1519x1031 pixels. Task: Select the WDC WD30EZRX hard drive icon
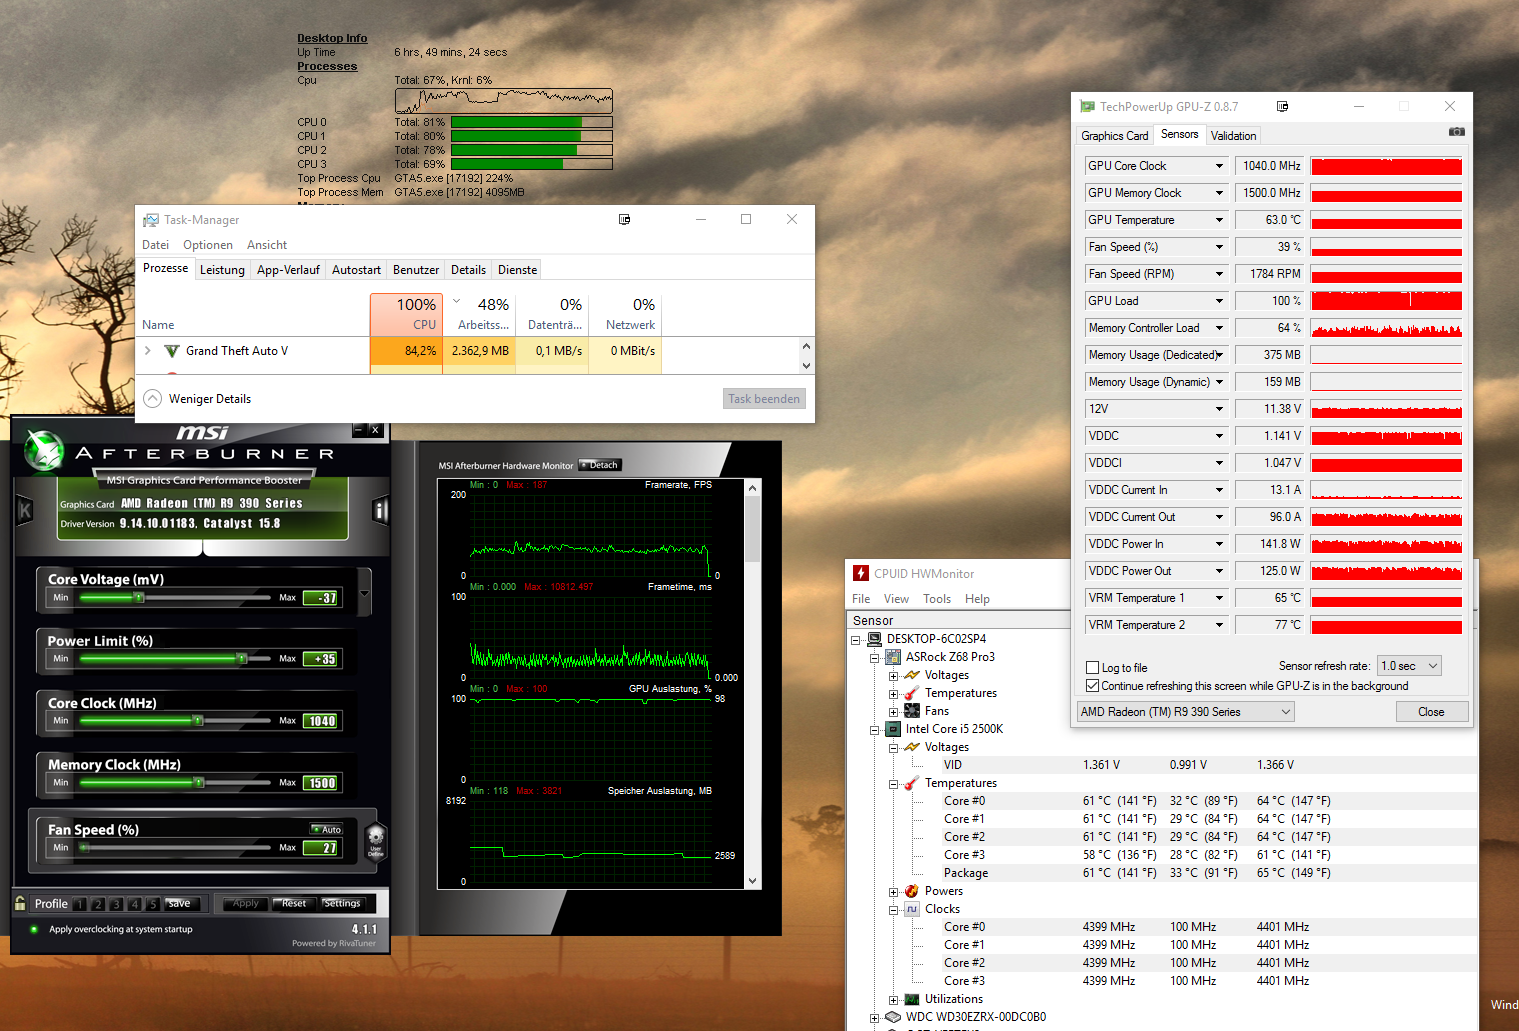pyautogui.click(x=893, y=1017)
